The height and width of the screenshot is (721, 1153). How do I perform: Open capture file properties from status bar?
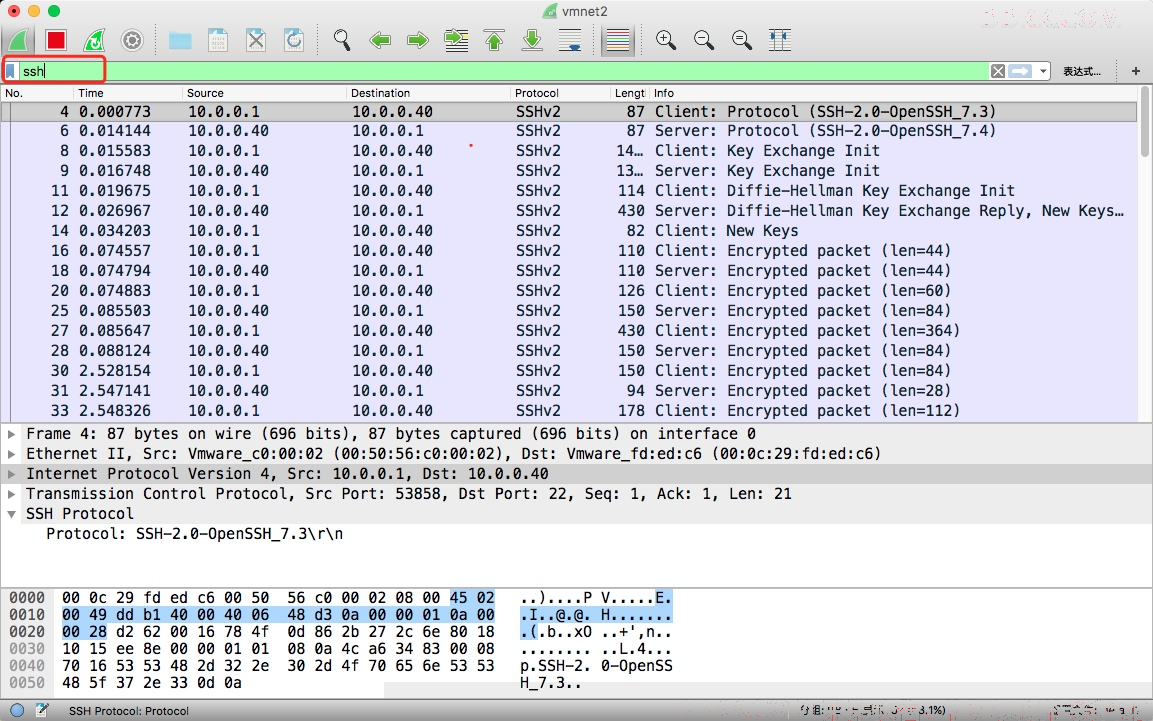pyautogui.click(x=42, y=710)
